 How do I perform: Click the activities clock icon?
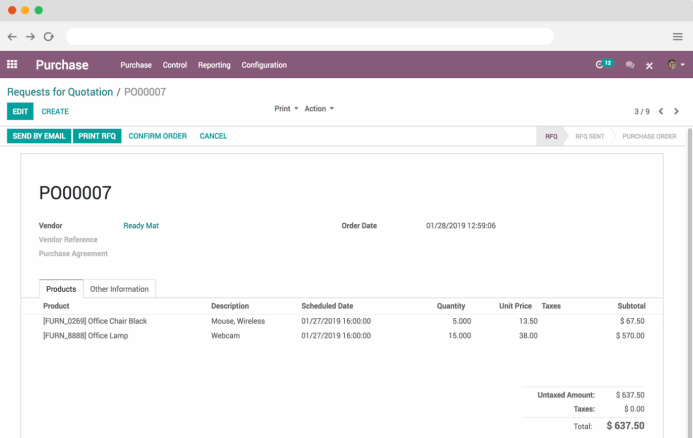600,65
